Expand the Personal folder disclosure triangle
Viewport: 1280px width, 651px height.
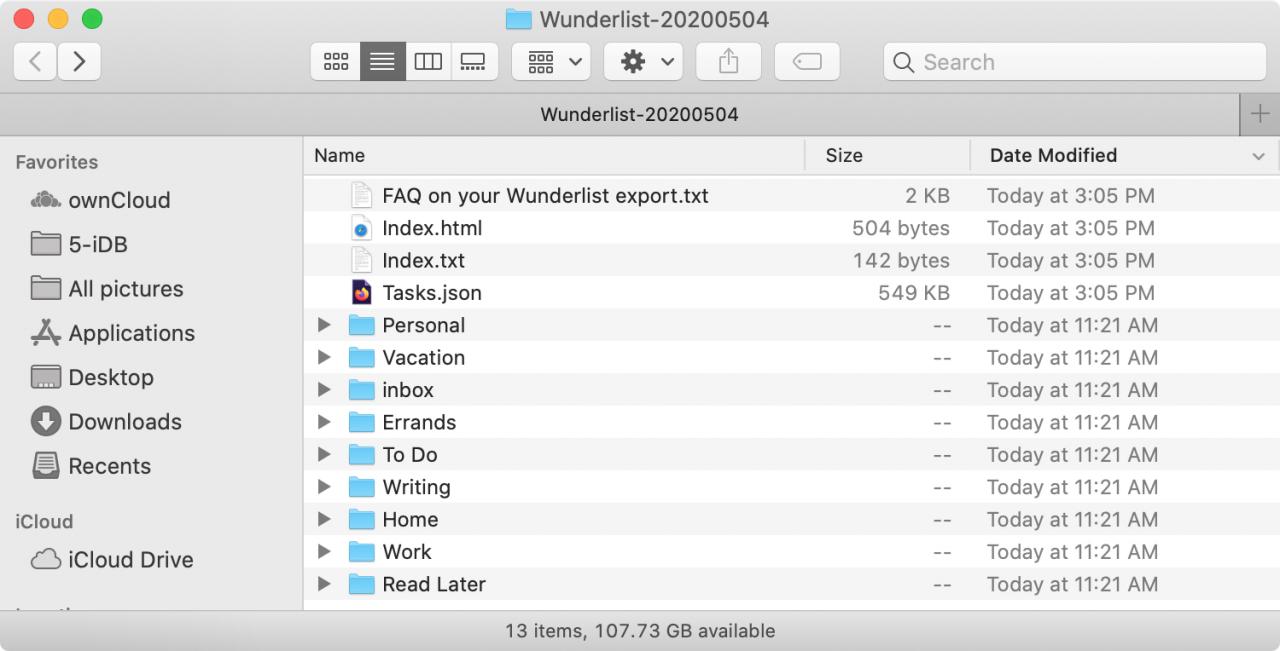323,325
